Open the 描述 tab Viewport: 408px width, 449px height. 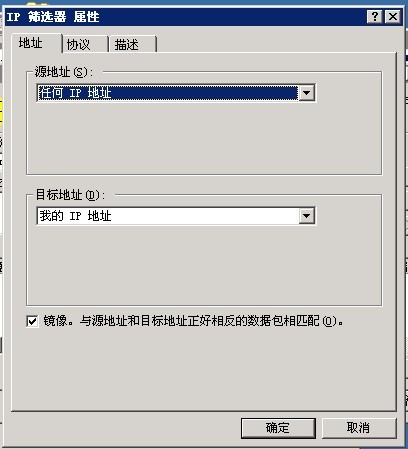[x=133, y=44]
